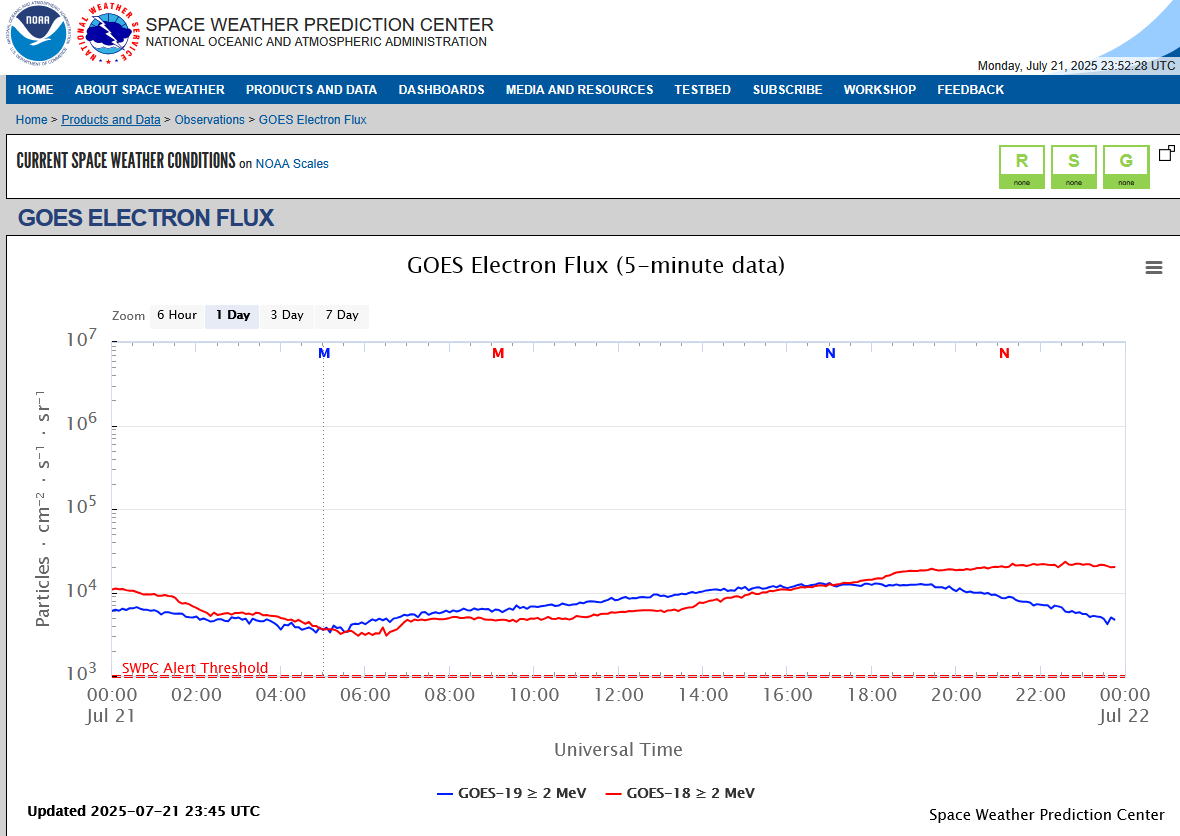Click the red M midnight marker
The height and width of the screenshot is (836, 1180).
coord(498,354)
